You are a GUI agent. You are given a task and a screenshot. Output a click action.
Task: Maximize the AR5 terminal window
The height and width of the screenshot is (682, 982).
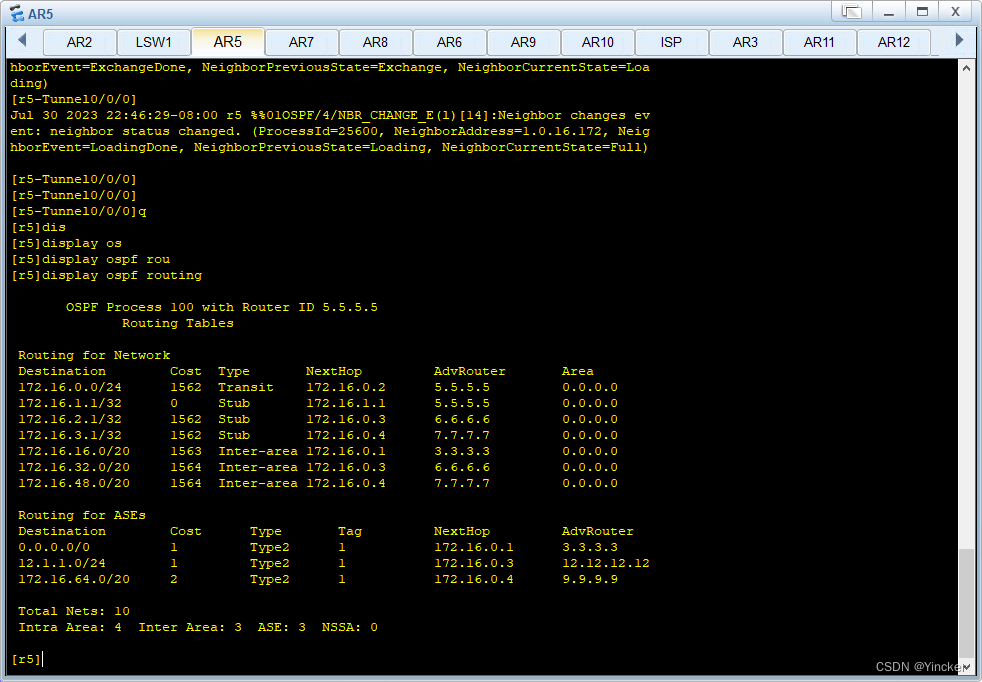coord(922,11)
